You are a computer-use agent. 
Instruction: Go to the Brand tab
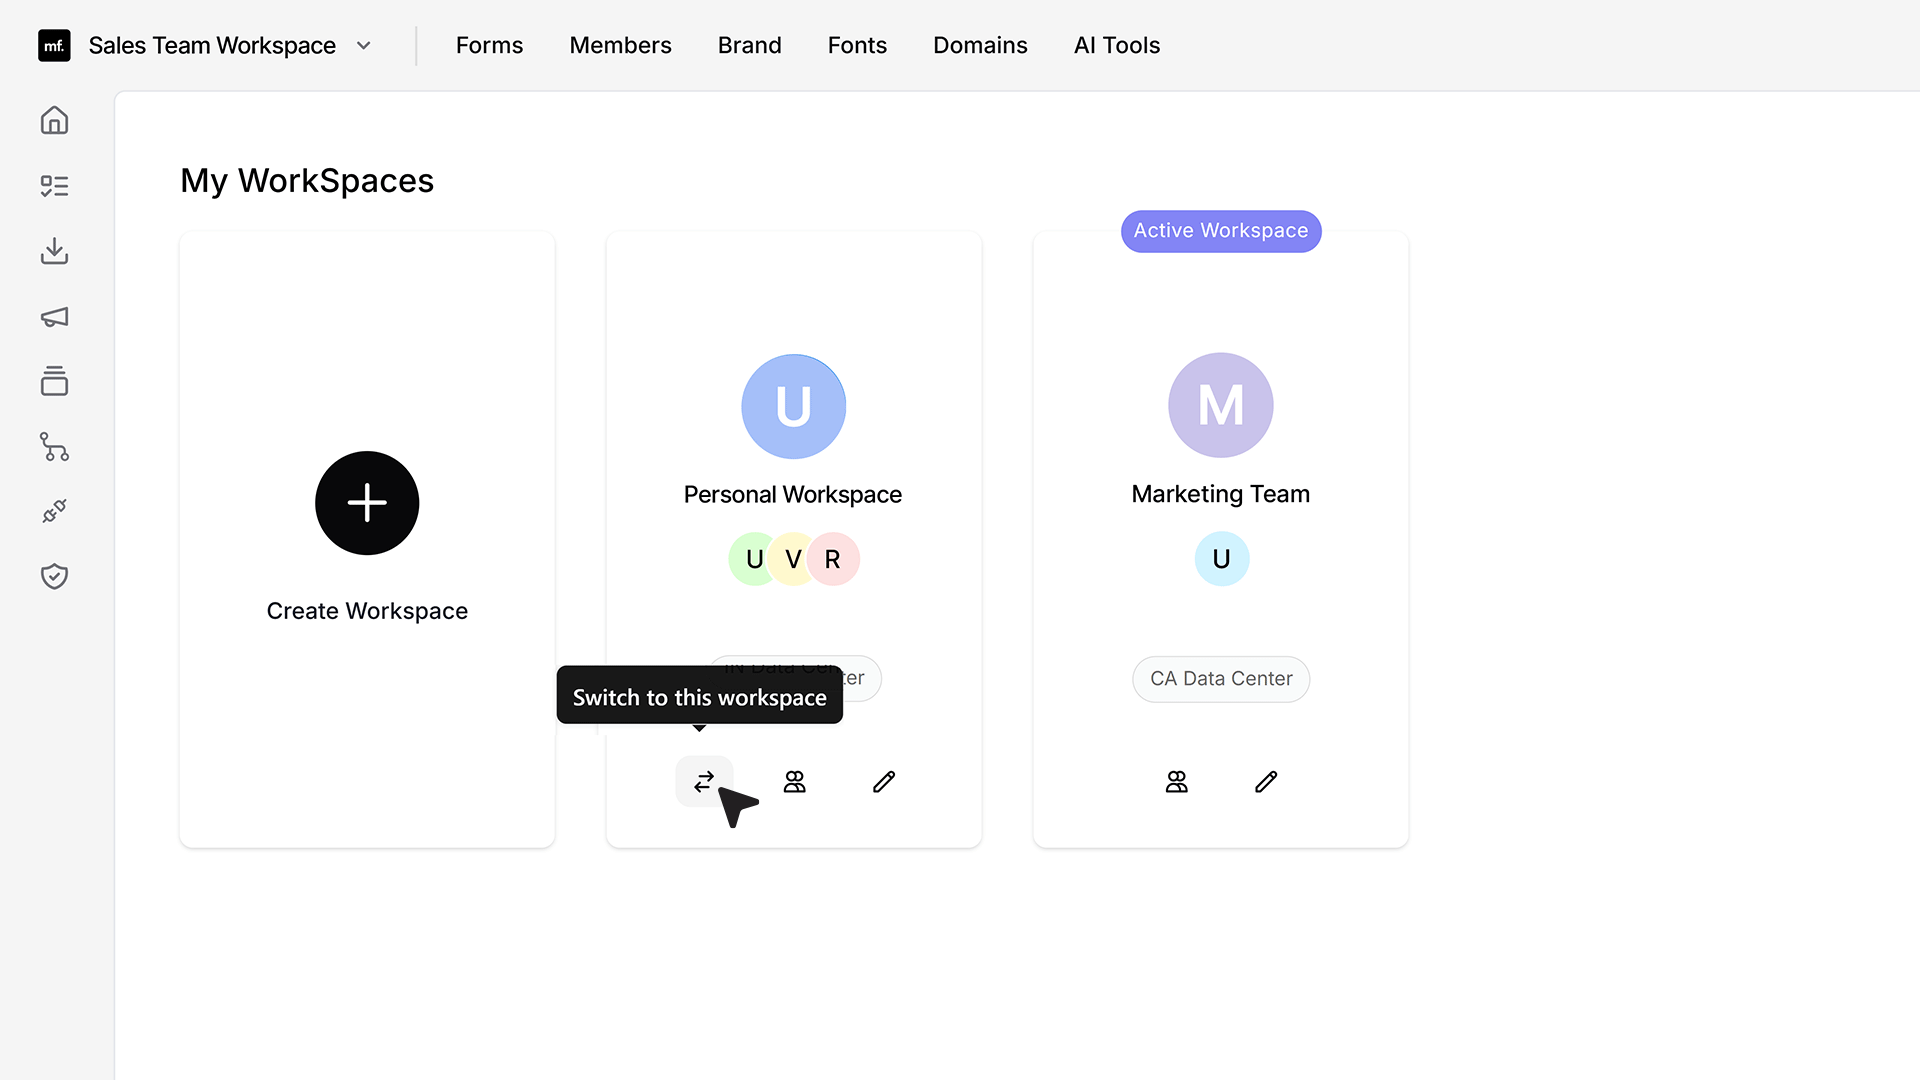click(749, 46)
